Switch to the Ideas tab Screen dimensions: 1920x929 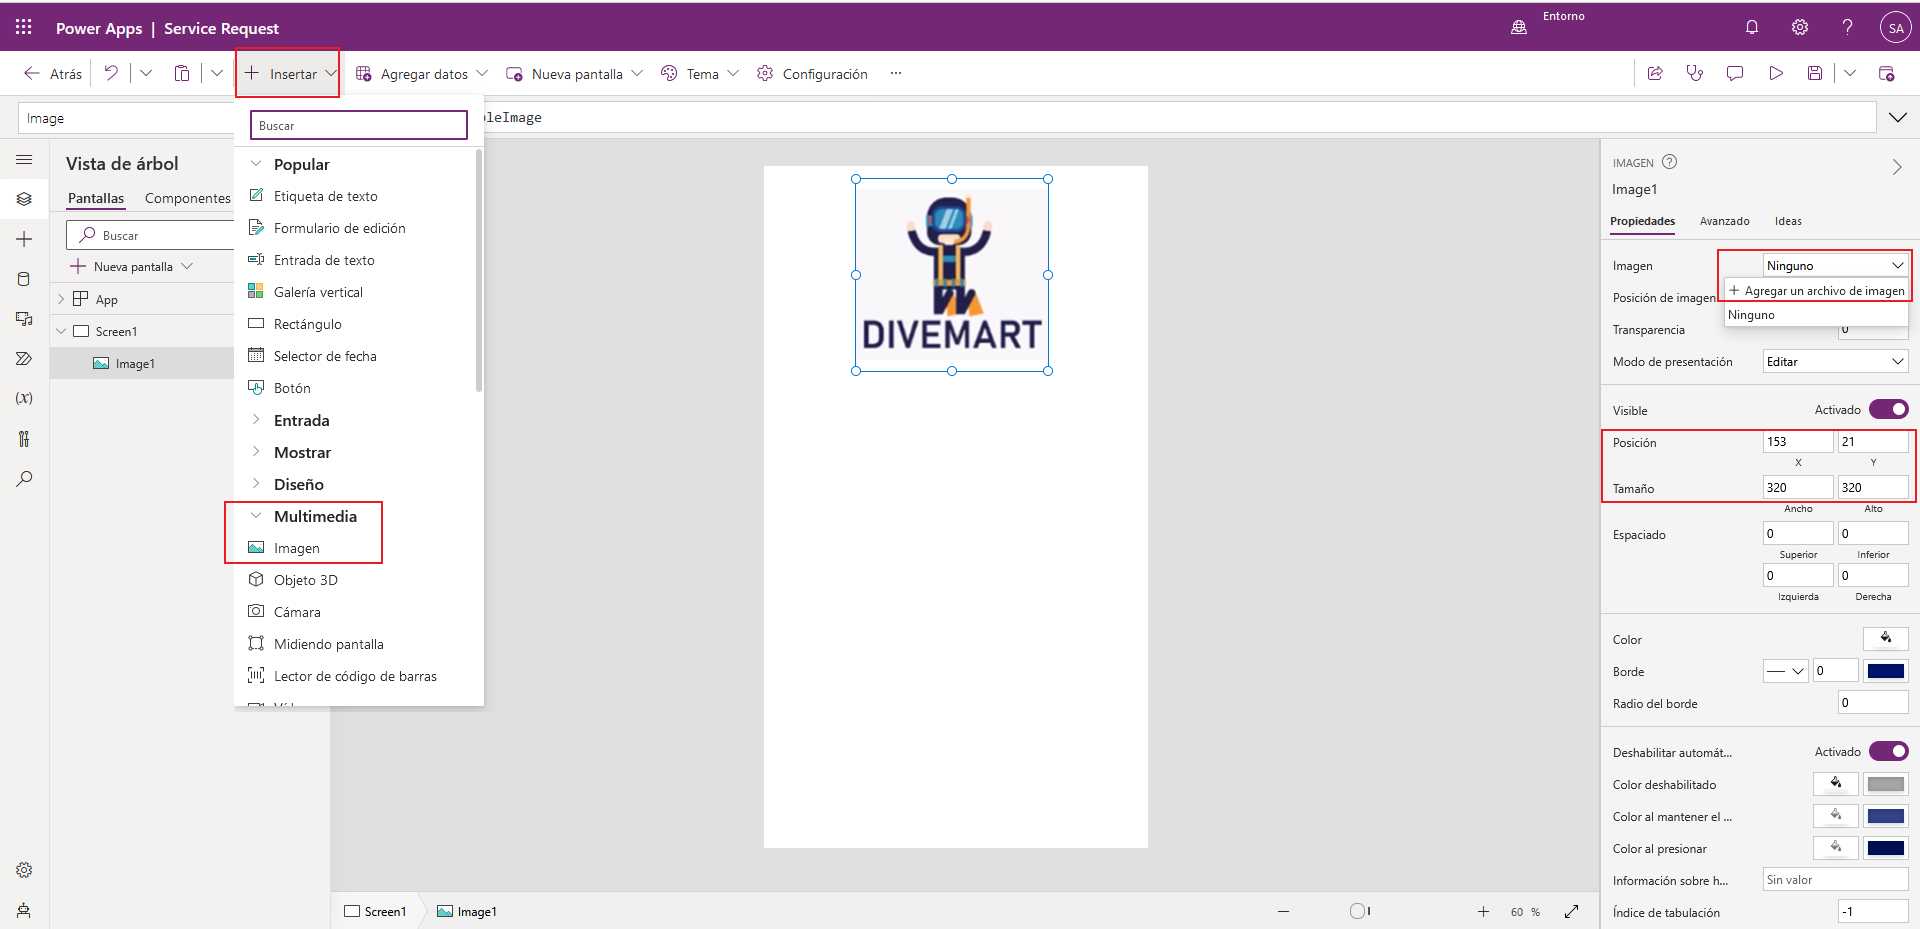click(1788, 221)
